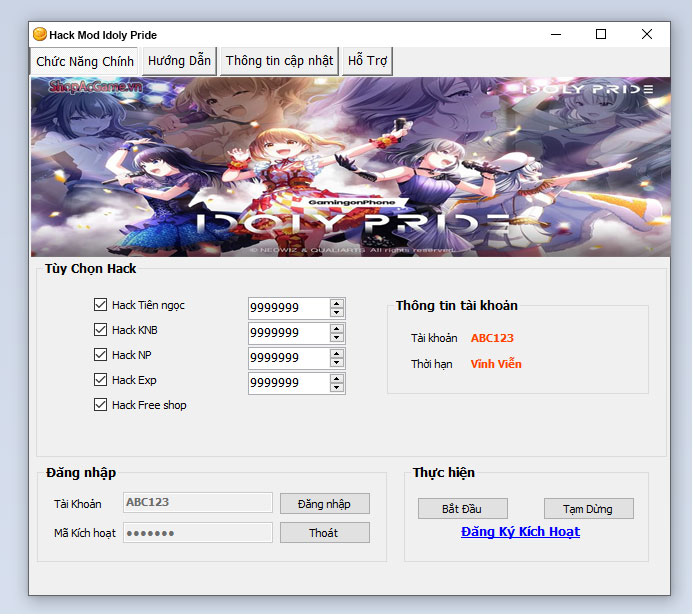Toggle the Hack KNB checkbox
693x616 pixels.
[100, 330]
